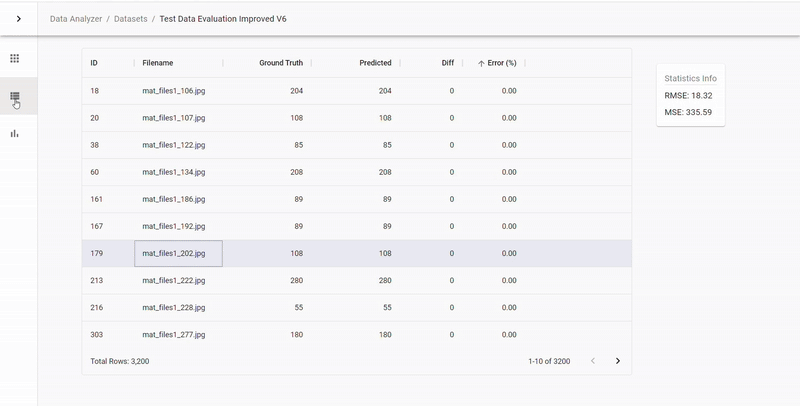Click the ID cell 179
This screenshot has width=800, height=406.
[108, 253]
